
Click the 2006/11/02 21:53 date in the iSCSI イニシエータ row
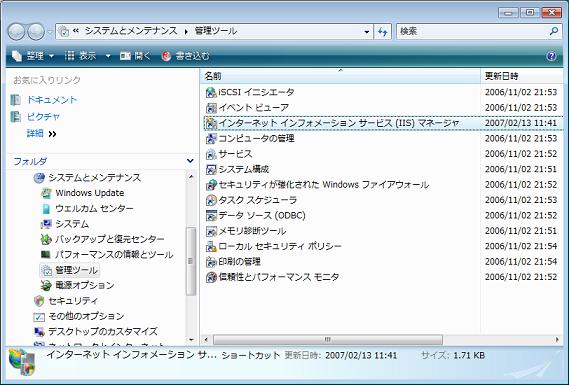pos(521,92)
